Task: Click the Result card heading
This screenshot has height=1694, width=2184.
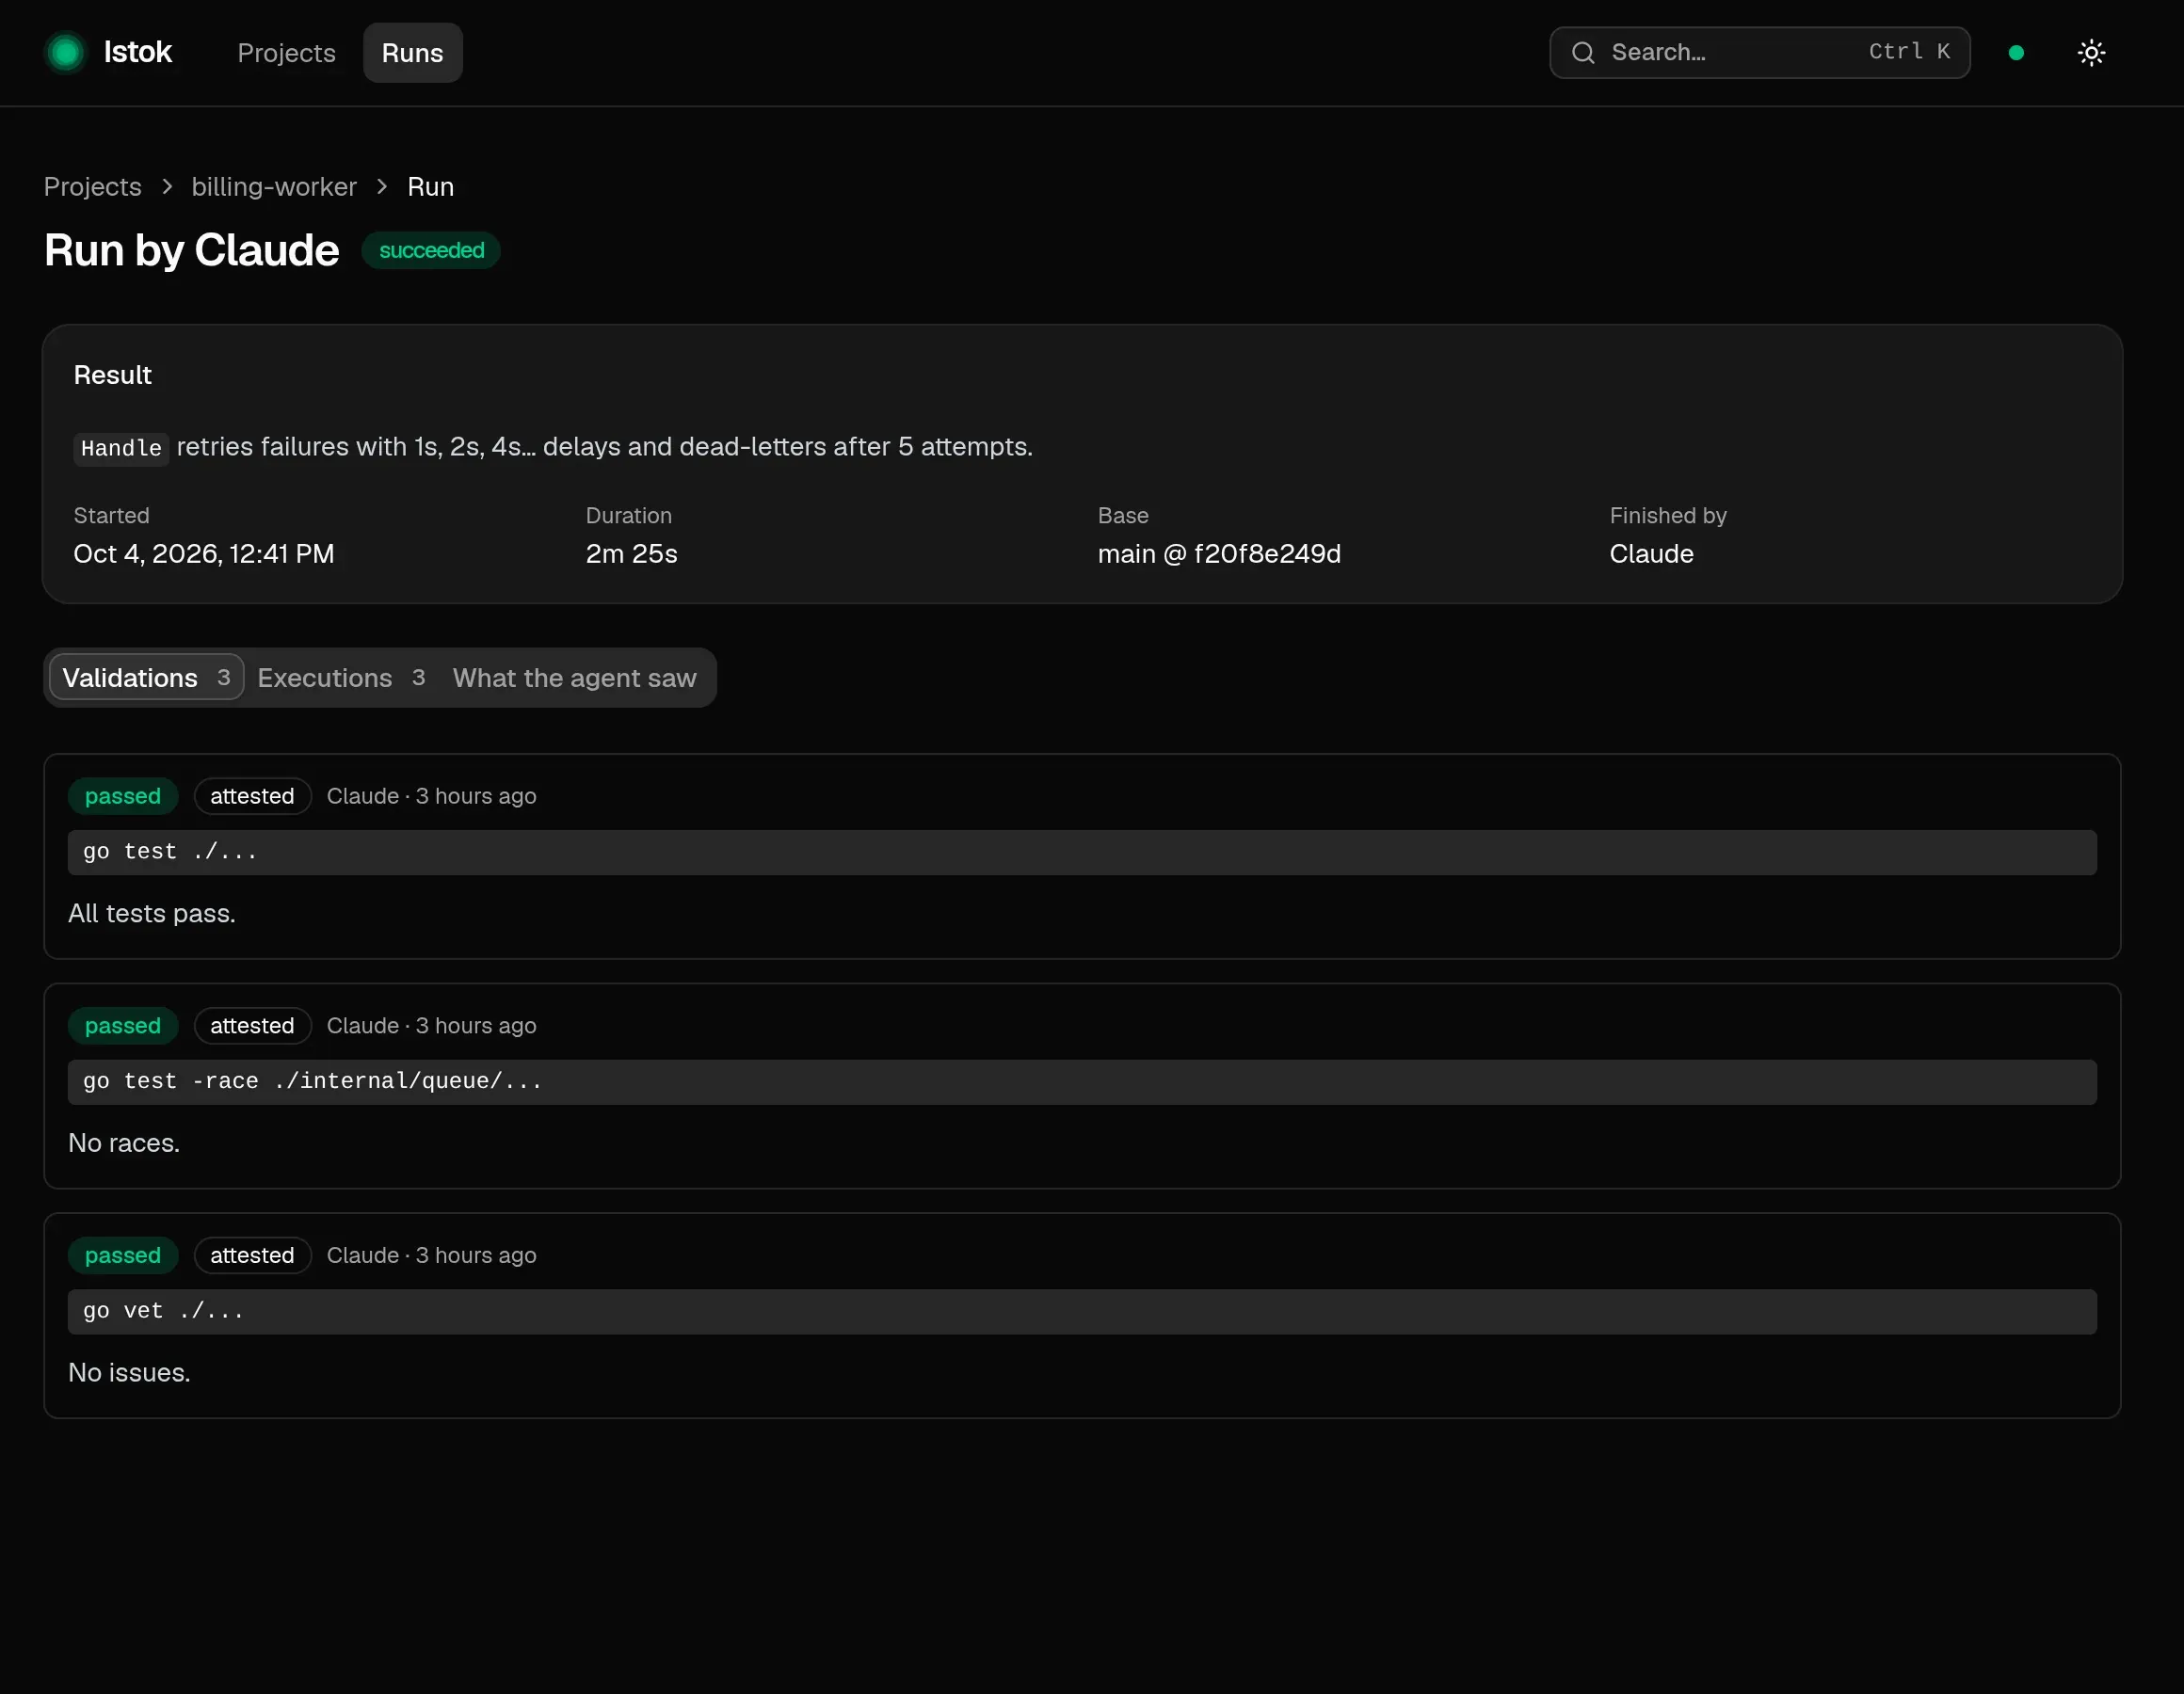Action: click(x=112, y=375)
